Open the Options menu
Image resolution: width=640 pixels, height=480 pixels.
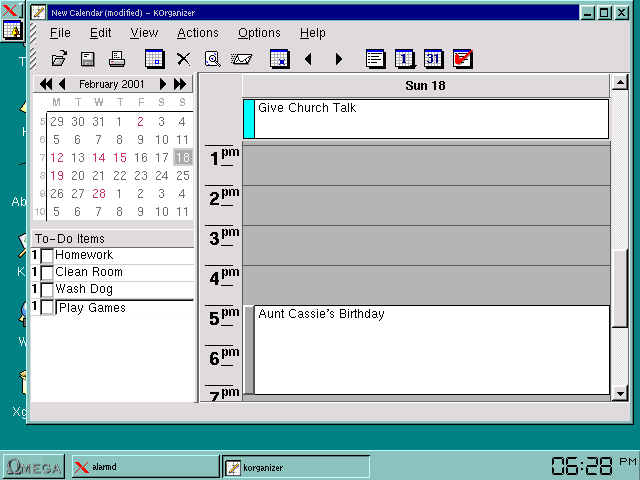tap(259, 33)
